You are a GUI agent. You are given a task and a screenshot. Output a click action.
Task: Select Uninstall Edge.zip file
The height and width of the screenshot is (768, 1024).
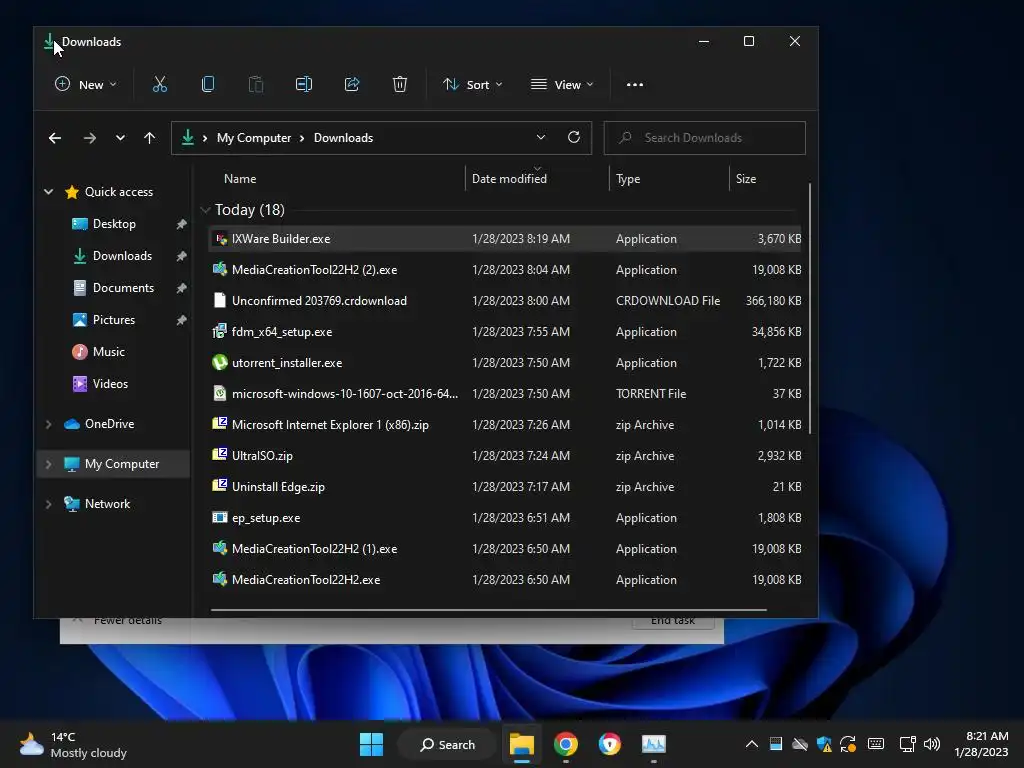tap(505, 487)
